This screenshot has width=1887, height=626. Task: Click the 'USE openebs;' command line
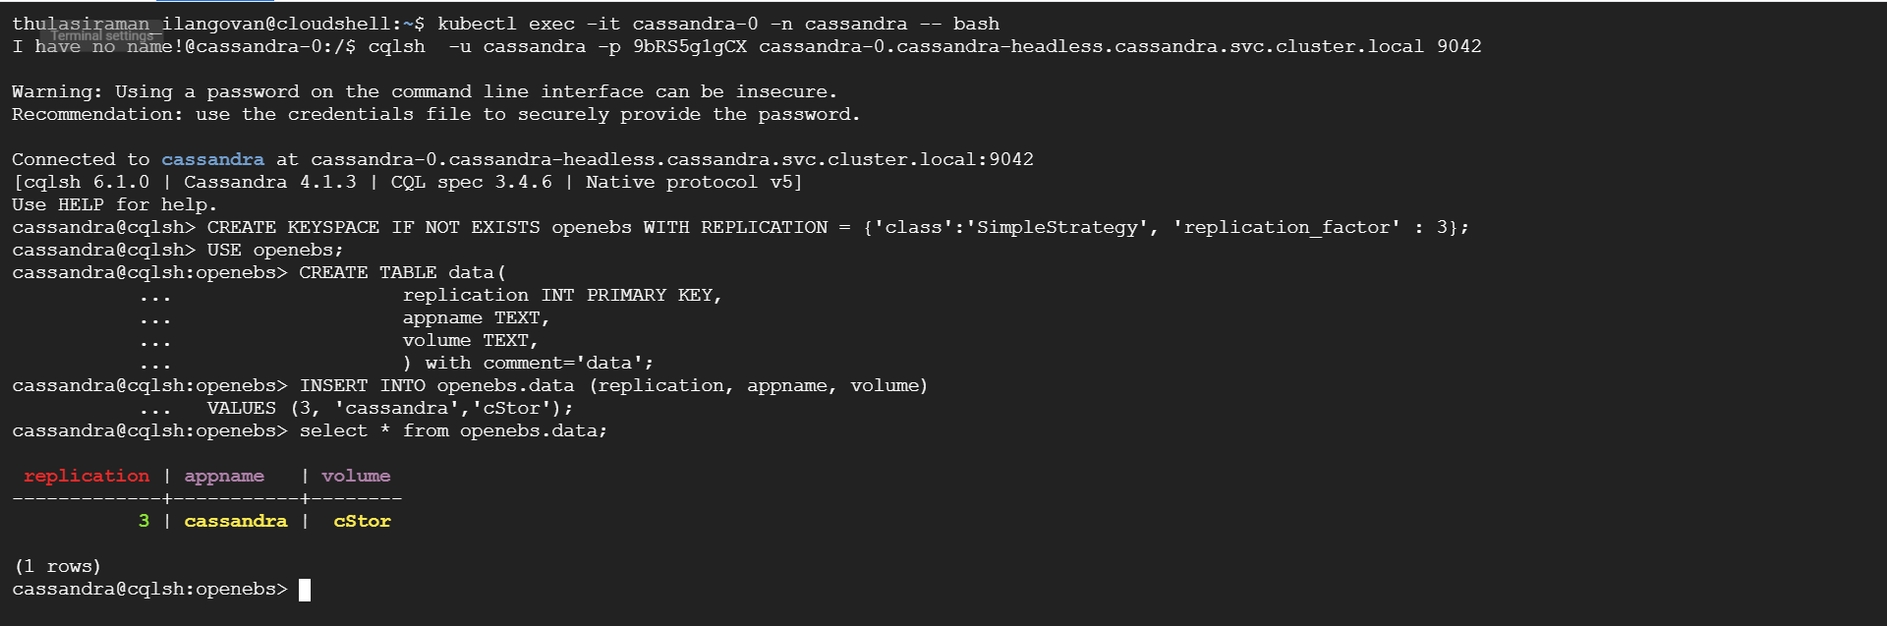275,250
